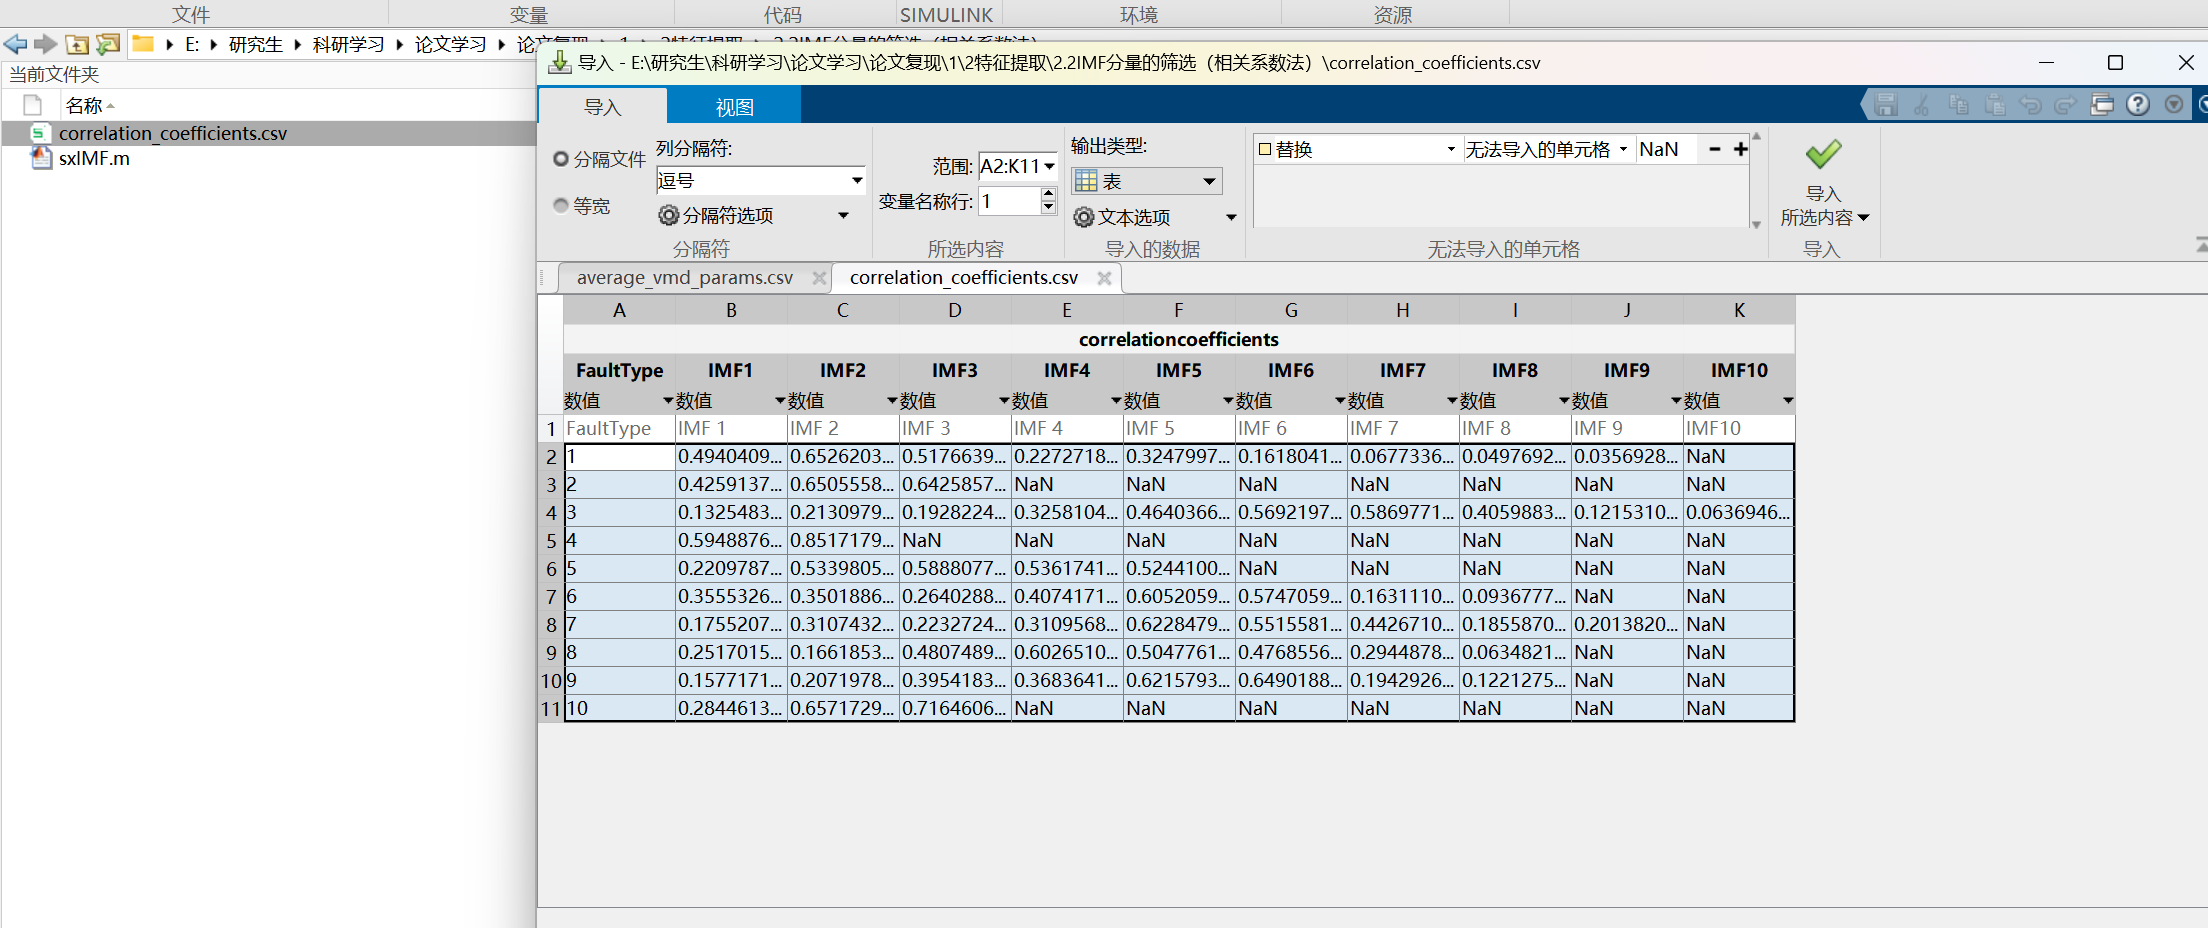Screen dimensions: 2208x928
Task: Go up one folder level icon
Action: coord(77,44)
